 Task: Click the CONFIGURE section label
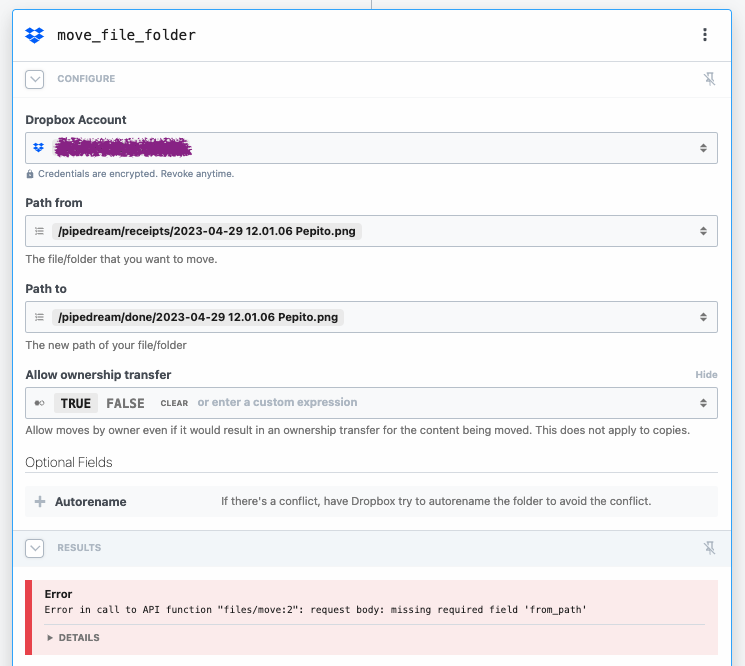tap(86, 79)
